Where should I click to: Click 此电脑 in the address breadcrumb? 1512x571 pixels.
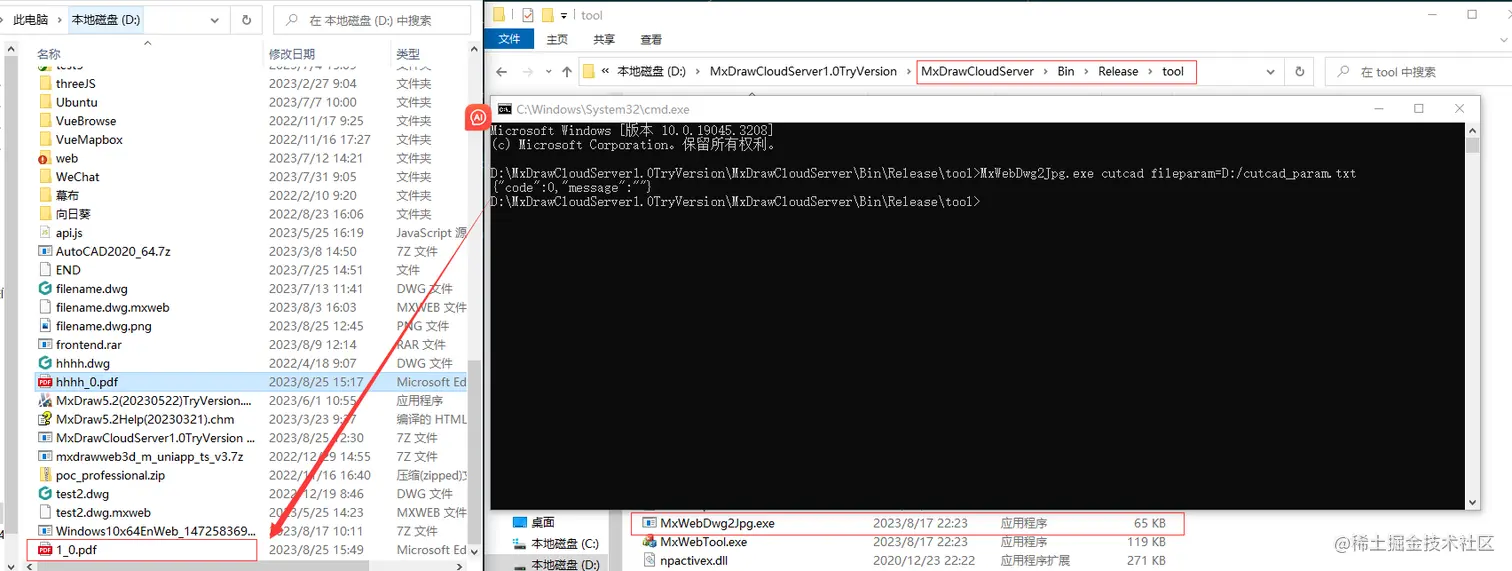[x=30, y=20]
